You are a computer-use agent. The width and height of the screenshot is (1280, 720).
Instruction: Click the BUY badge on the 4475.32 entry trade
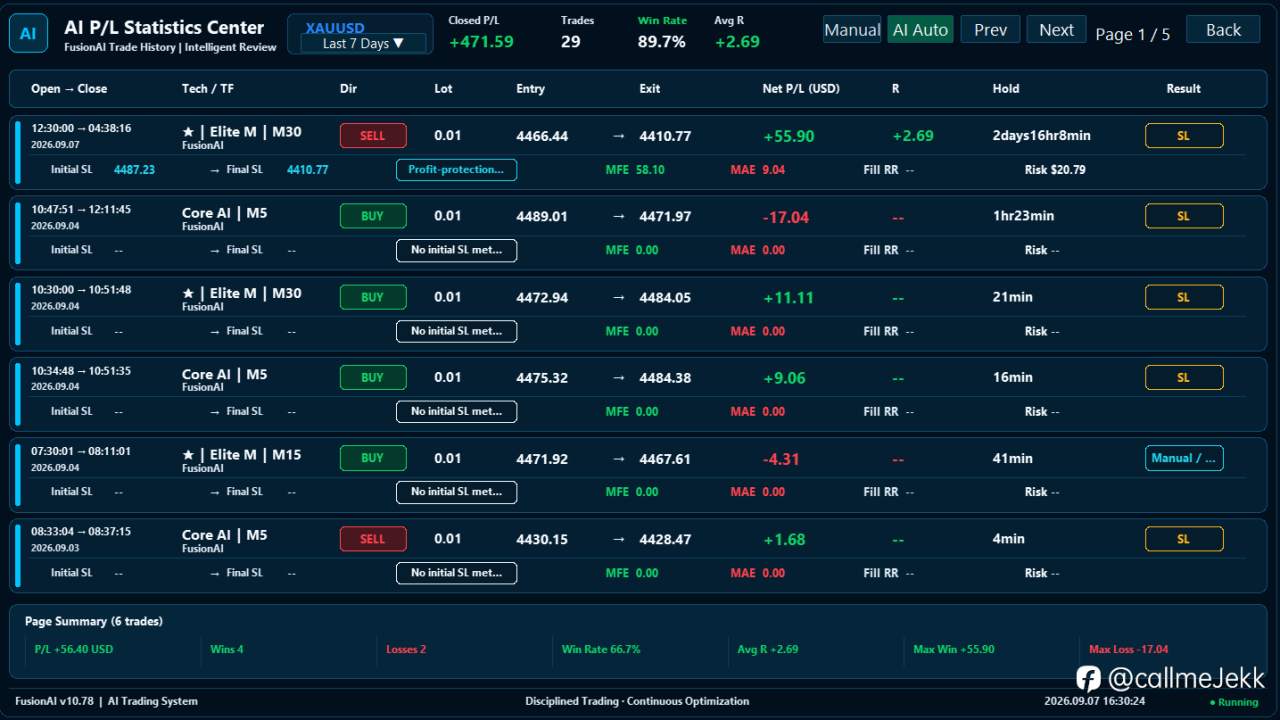click(x=373, y=378)
